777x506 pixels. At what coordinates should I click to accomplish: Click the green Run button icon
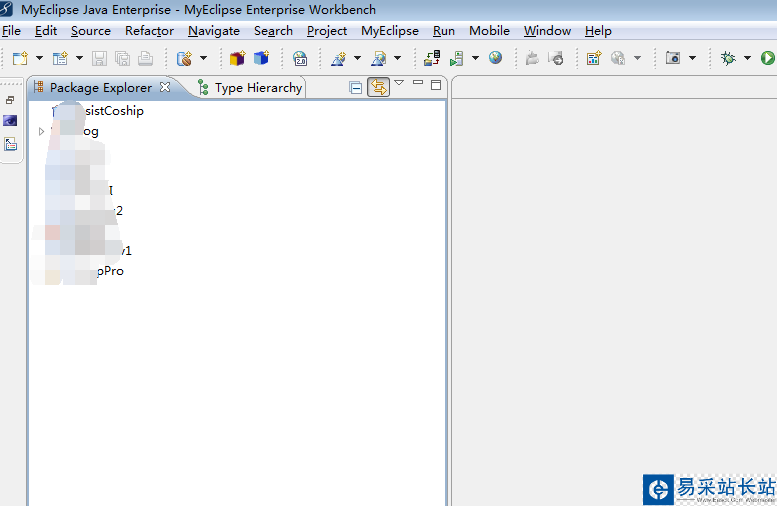[x=768, y=58]
